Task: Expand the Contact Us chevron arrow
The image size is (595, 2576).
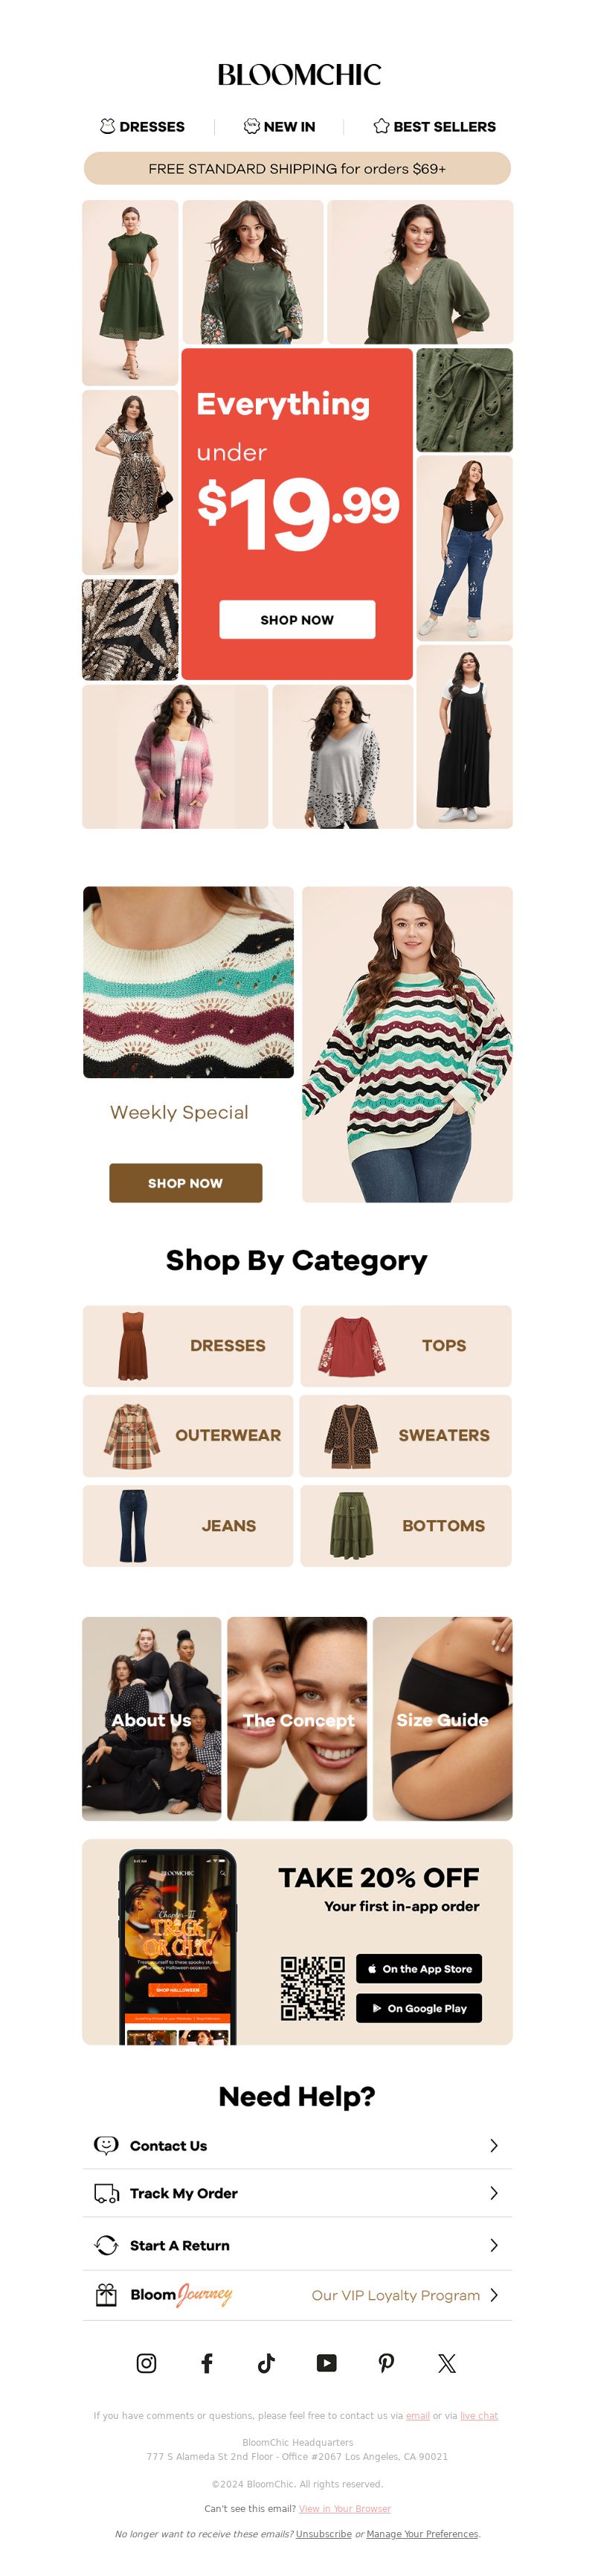Action: (494, 2146)
